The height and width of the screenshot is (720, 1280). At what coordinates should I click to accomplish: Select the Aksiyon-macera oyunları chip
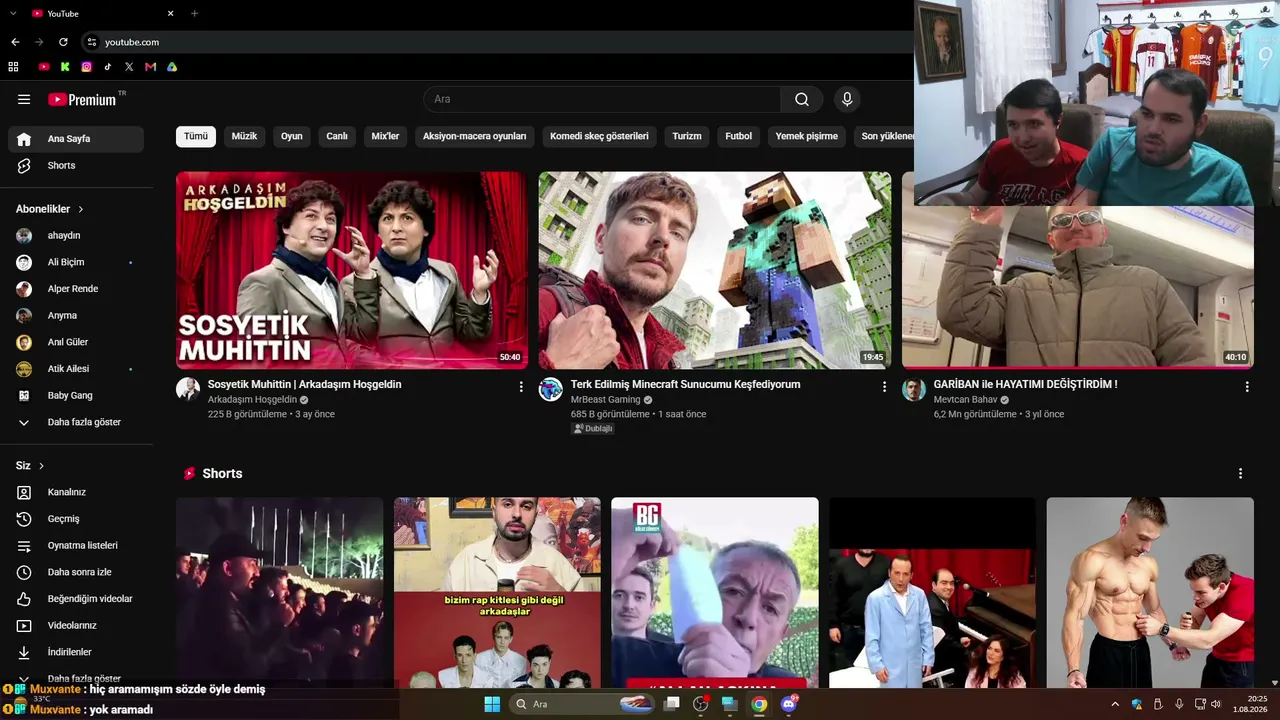(x=475, y=136)
